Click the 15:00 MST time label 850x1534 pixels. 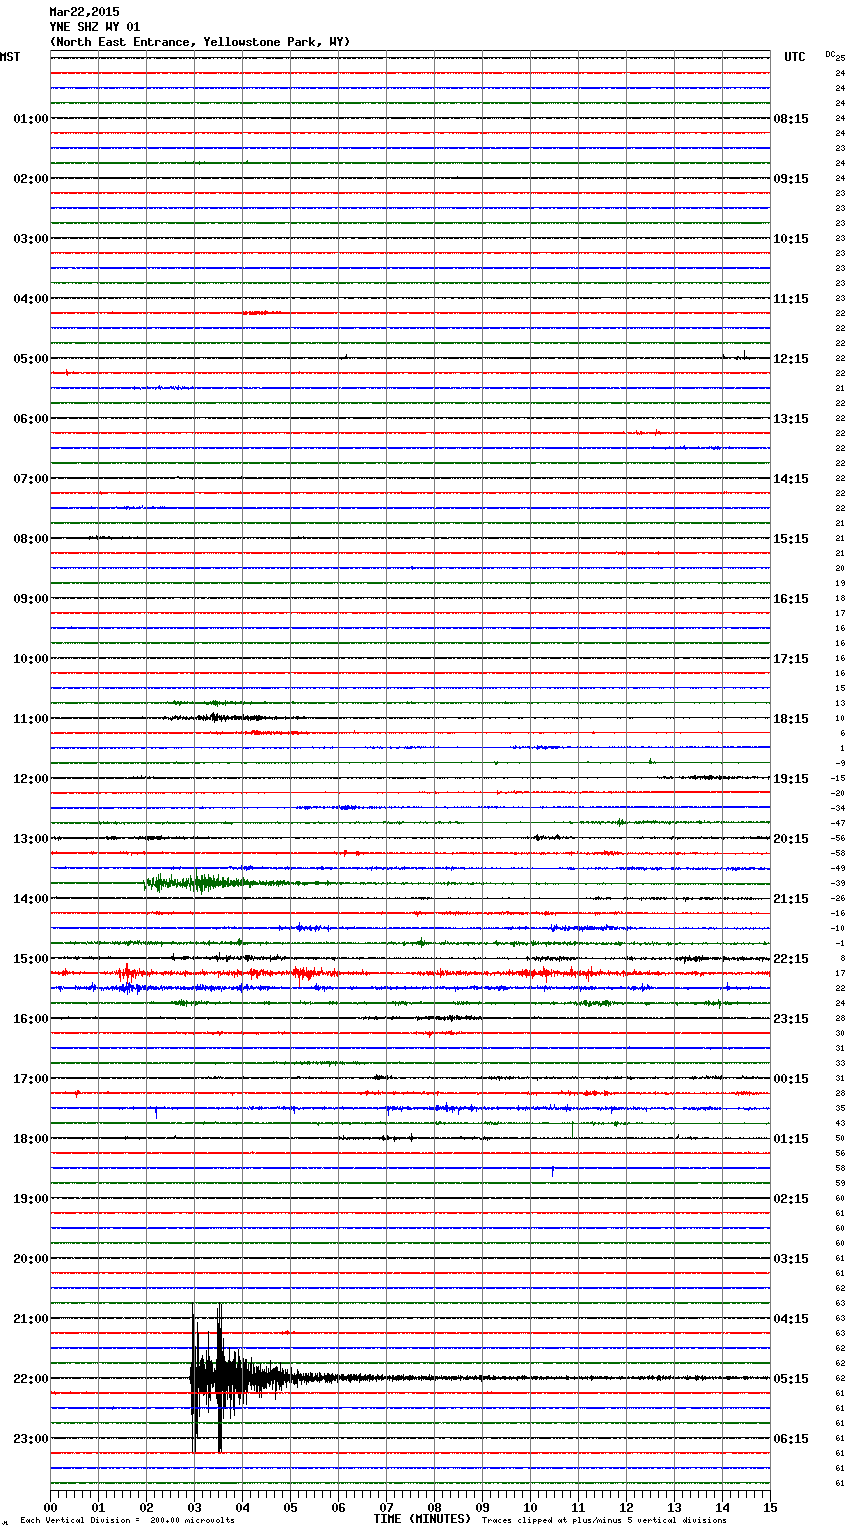point(31,959)
